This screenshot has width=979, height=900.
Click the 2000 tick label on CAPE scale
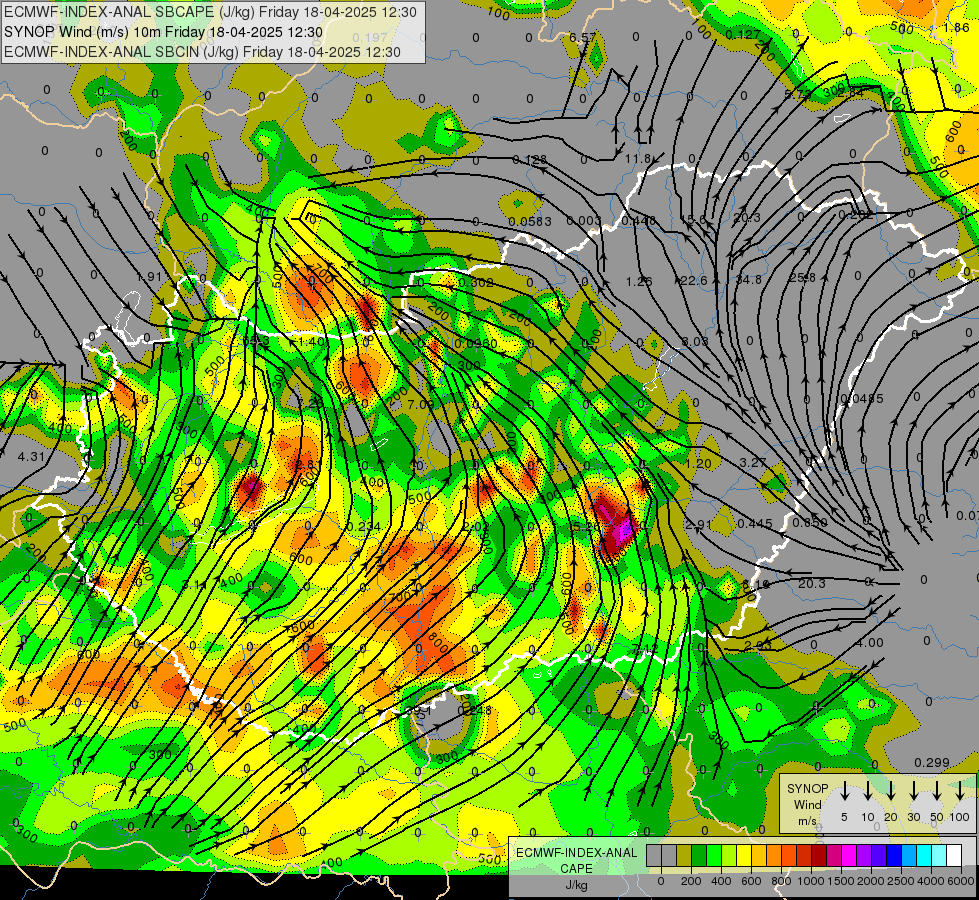tap(871, 881)
